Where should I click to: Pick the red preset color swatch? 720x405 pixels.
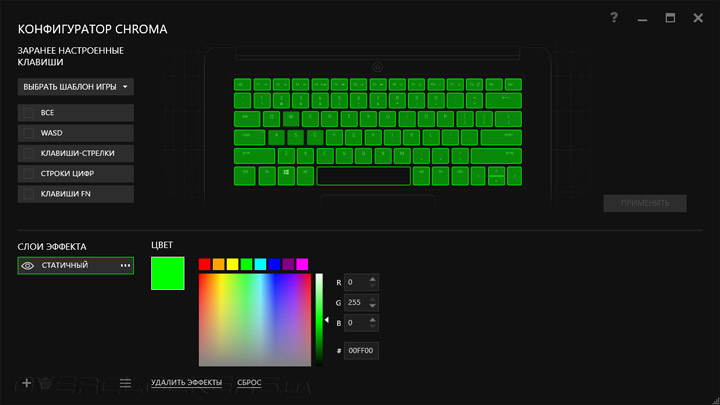tap(205, 264)
